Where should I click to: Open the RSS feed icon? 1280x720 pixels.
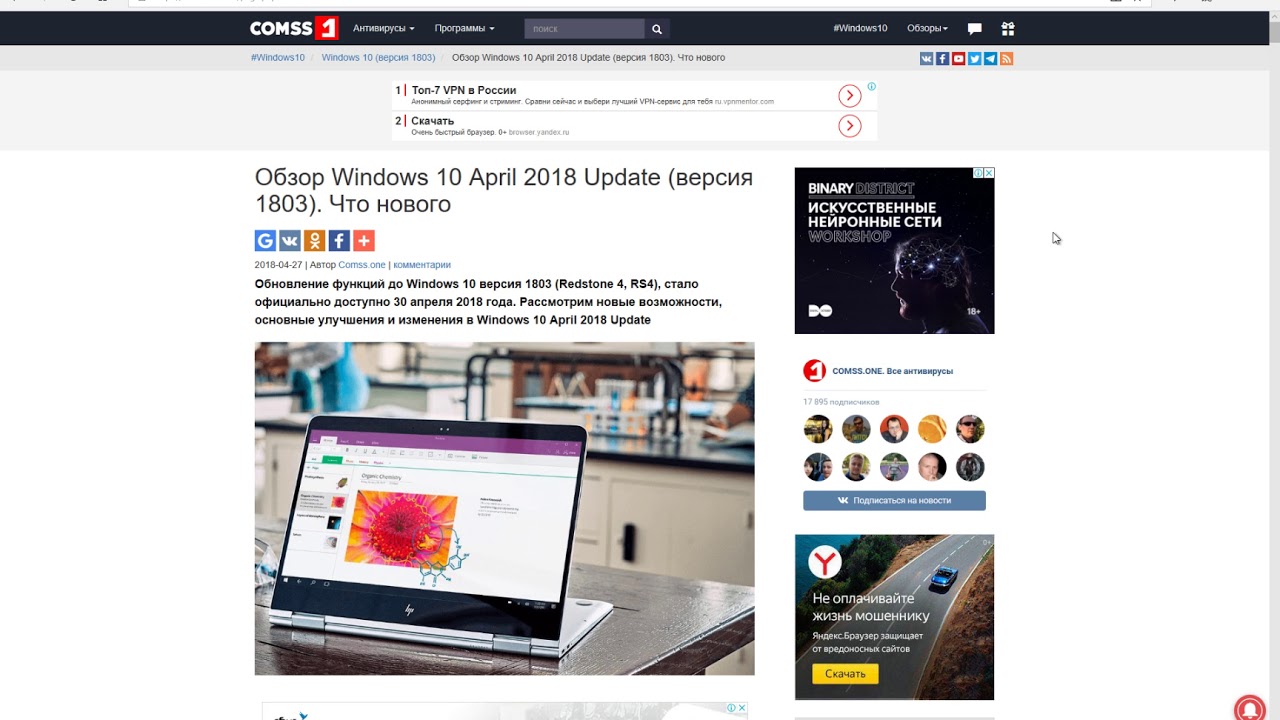coord(1006,59)
